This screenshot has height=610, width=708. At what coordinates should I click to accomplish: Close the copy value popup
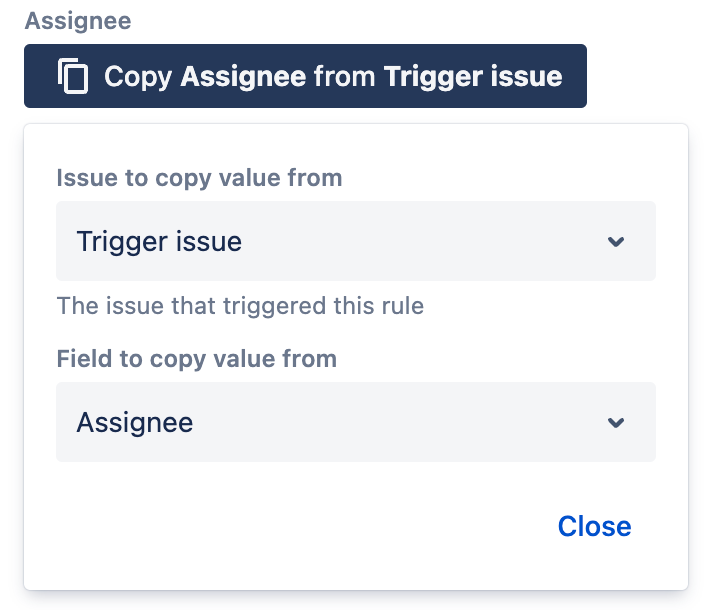click(x=594, y=526)
